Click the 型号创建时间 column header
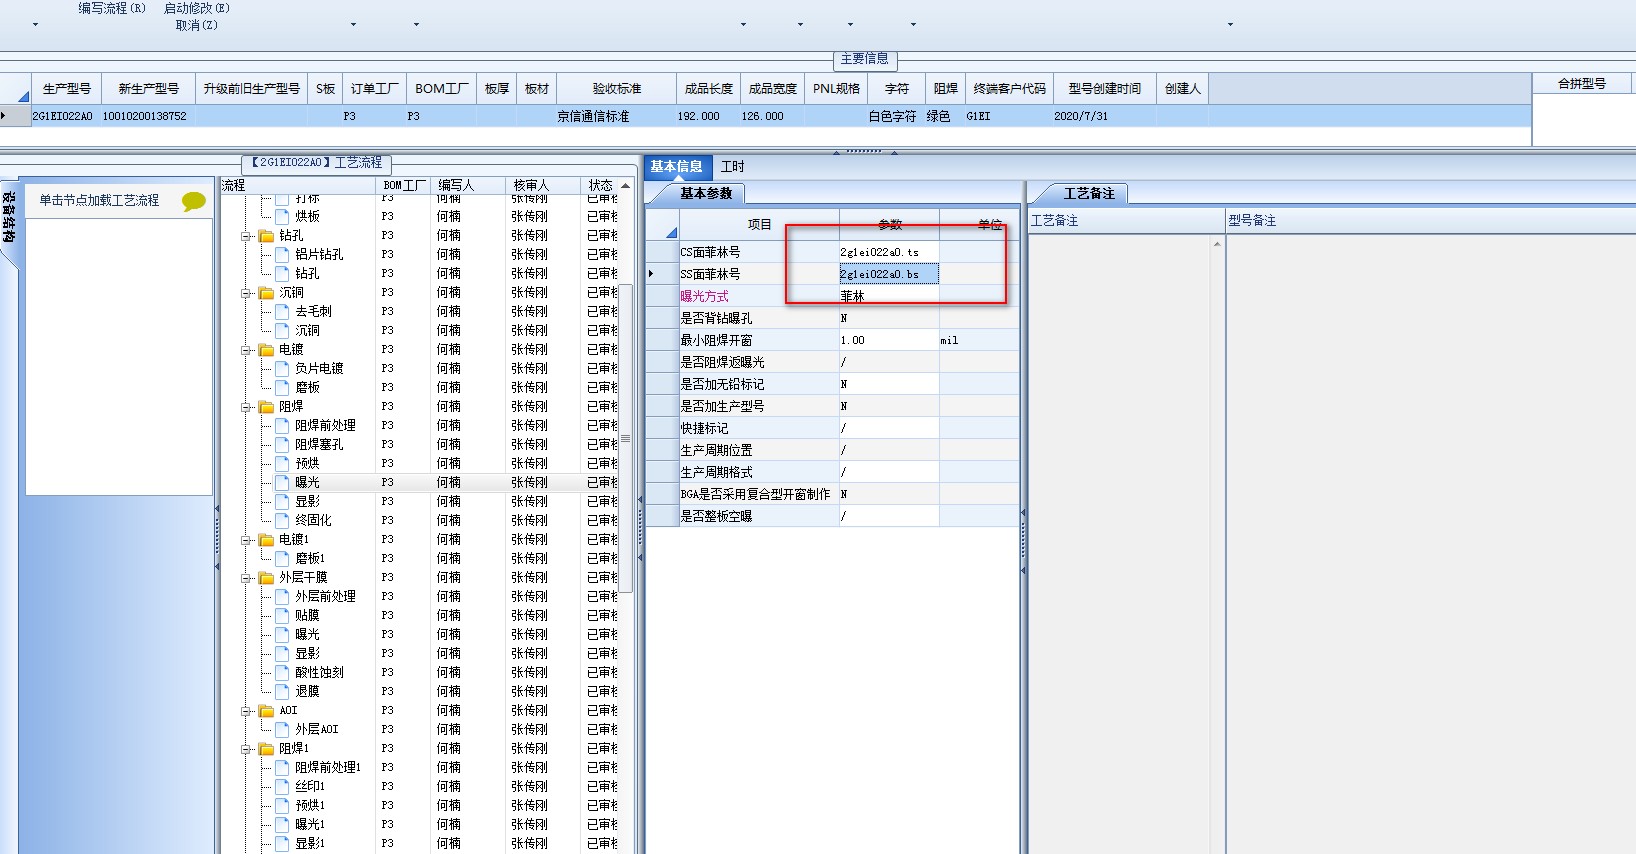 1104,89
